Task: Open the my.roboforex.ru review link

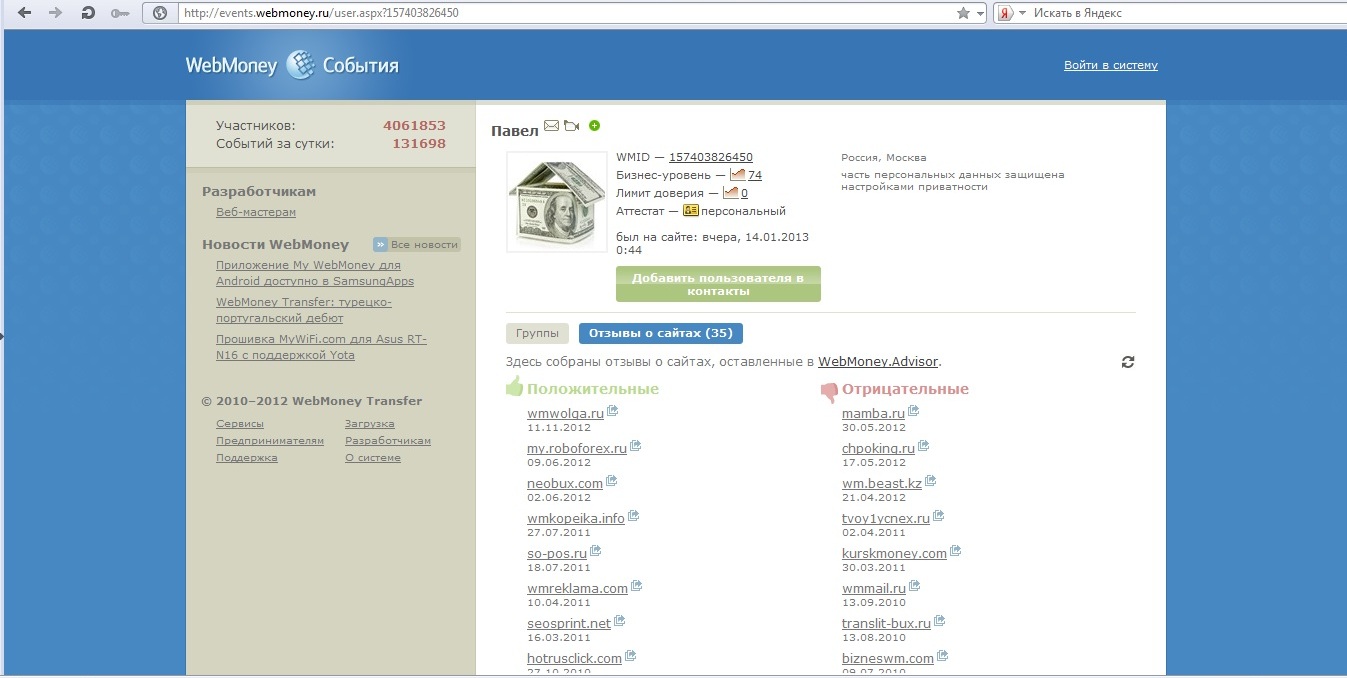Action: [577, 449]
